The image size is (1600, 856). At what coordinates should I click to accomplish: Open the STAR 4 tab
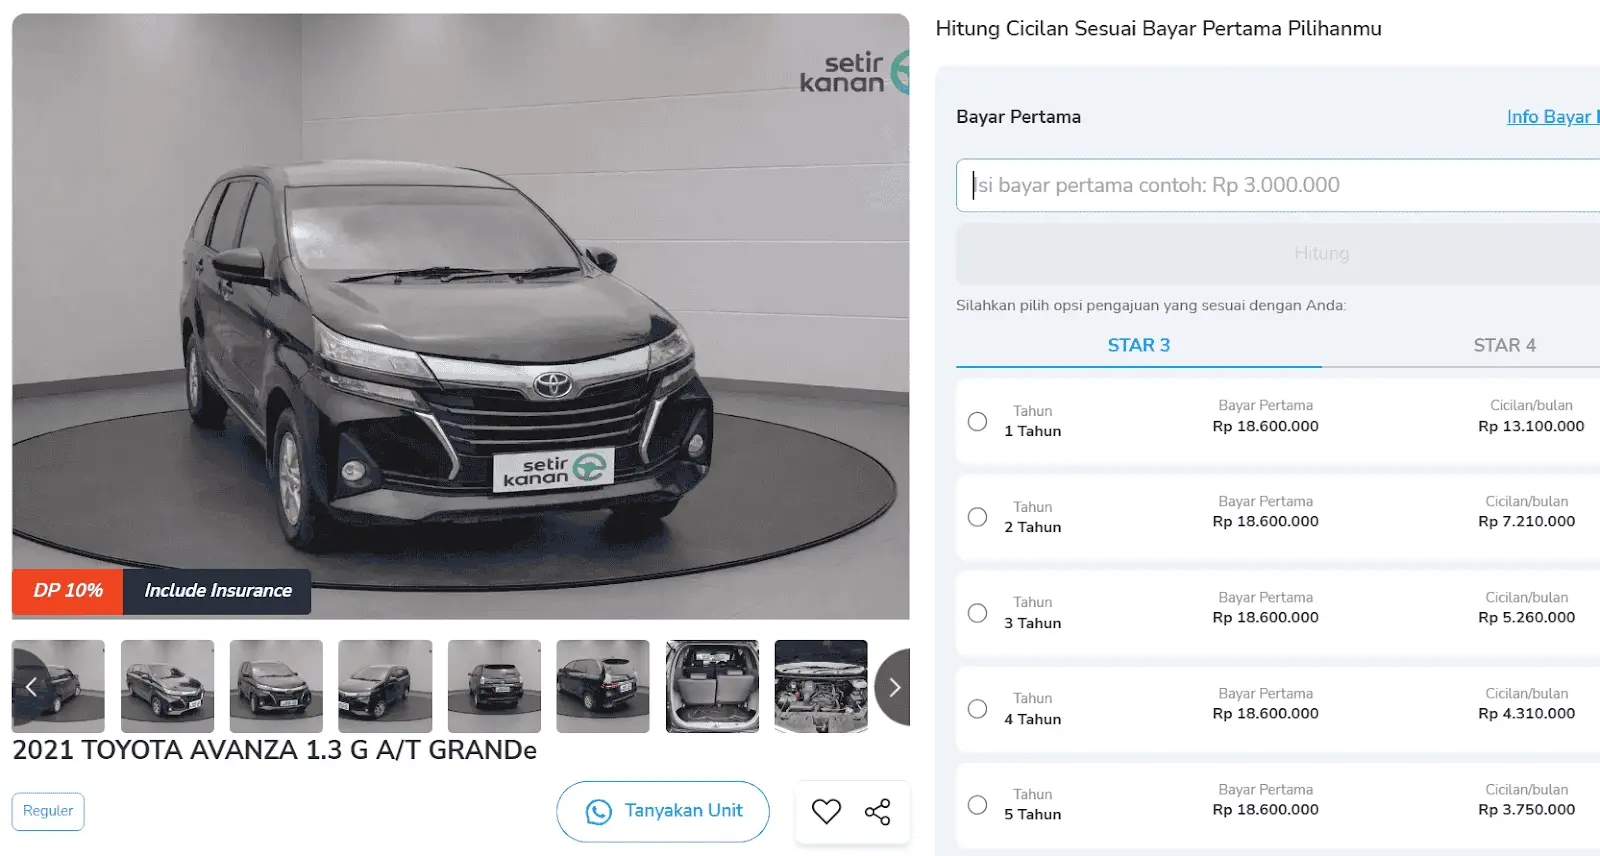pyautogui.click(x=1503, y=345)
